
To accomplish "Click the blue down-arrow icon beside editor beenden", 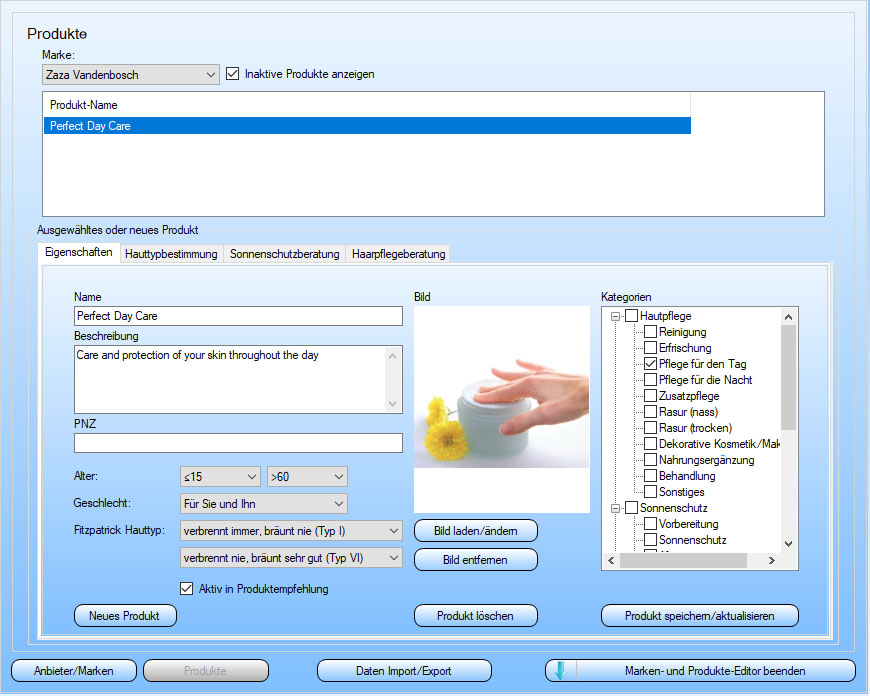I will 561,670.
